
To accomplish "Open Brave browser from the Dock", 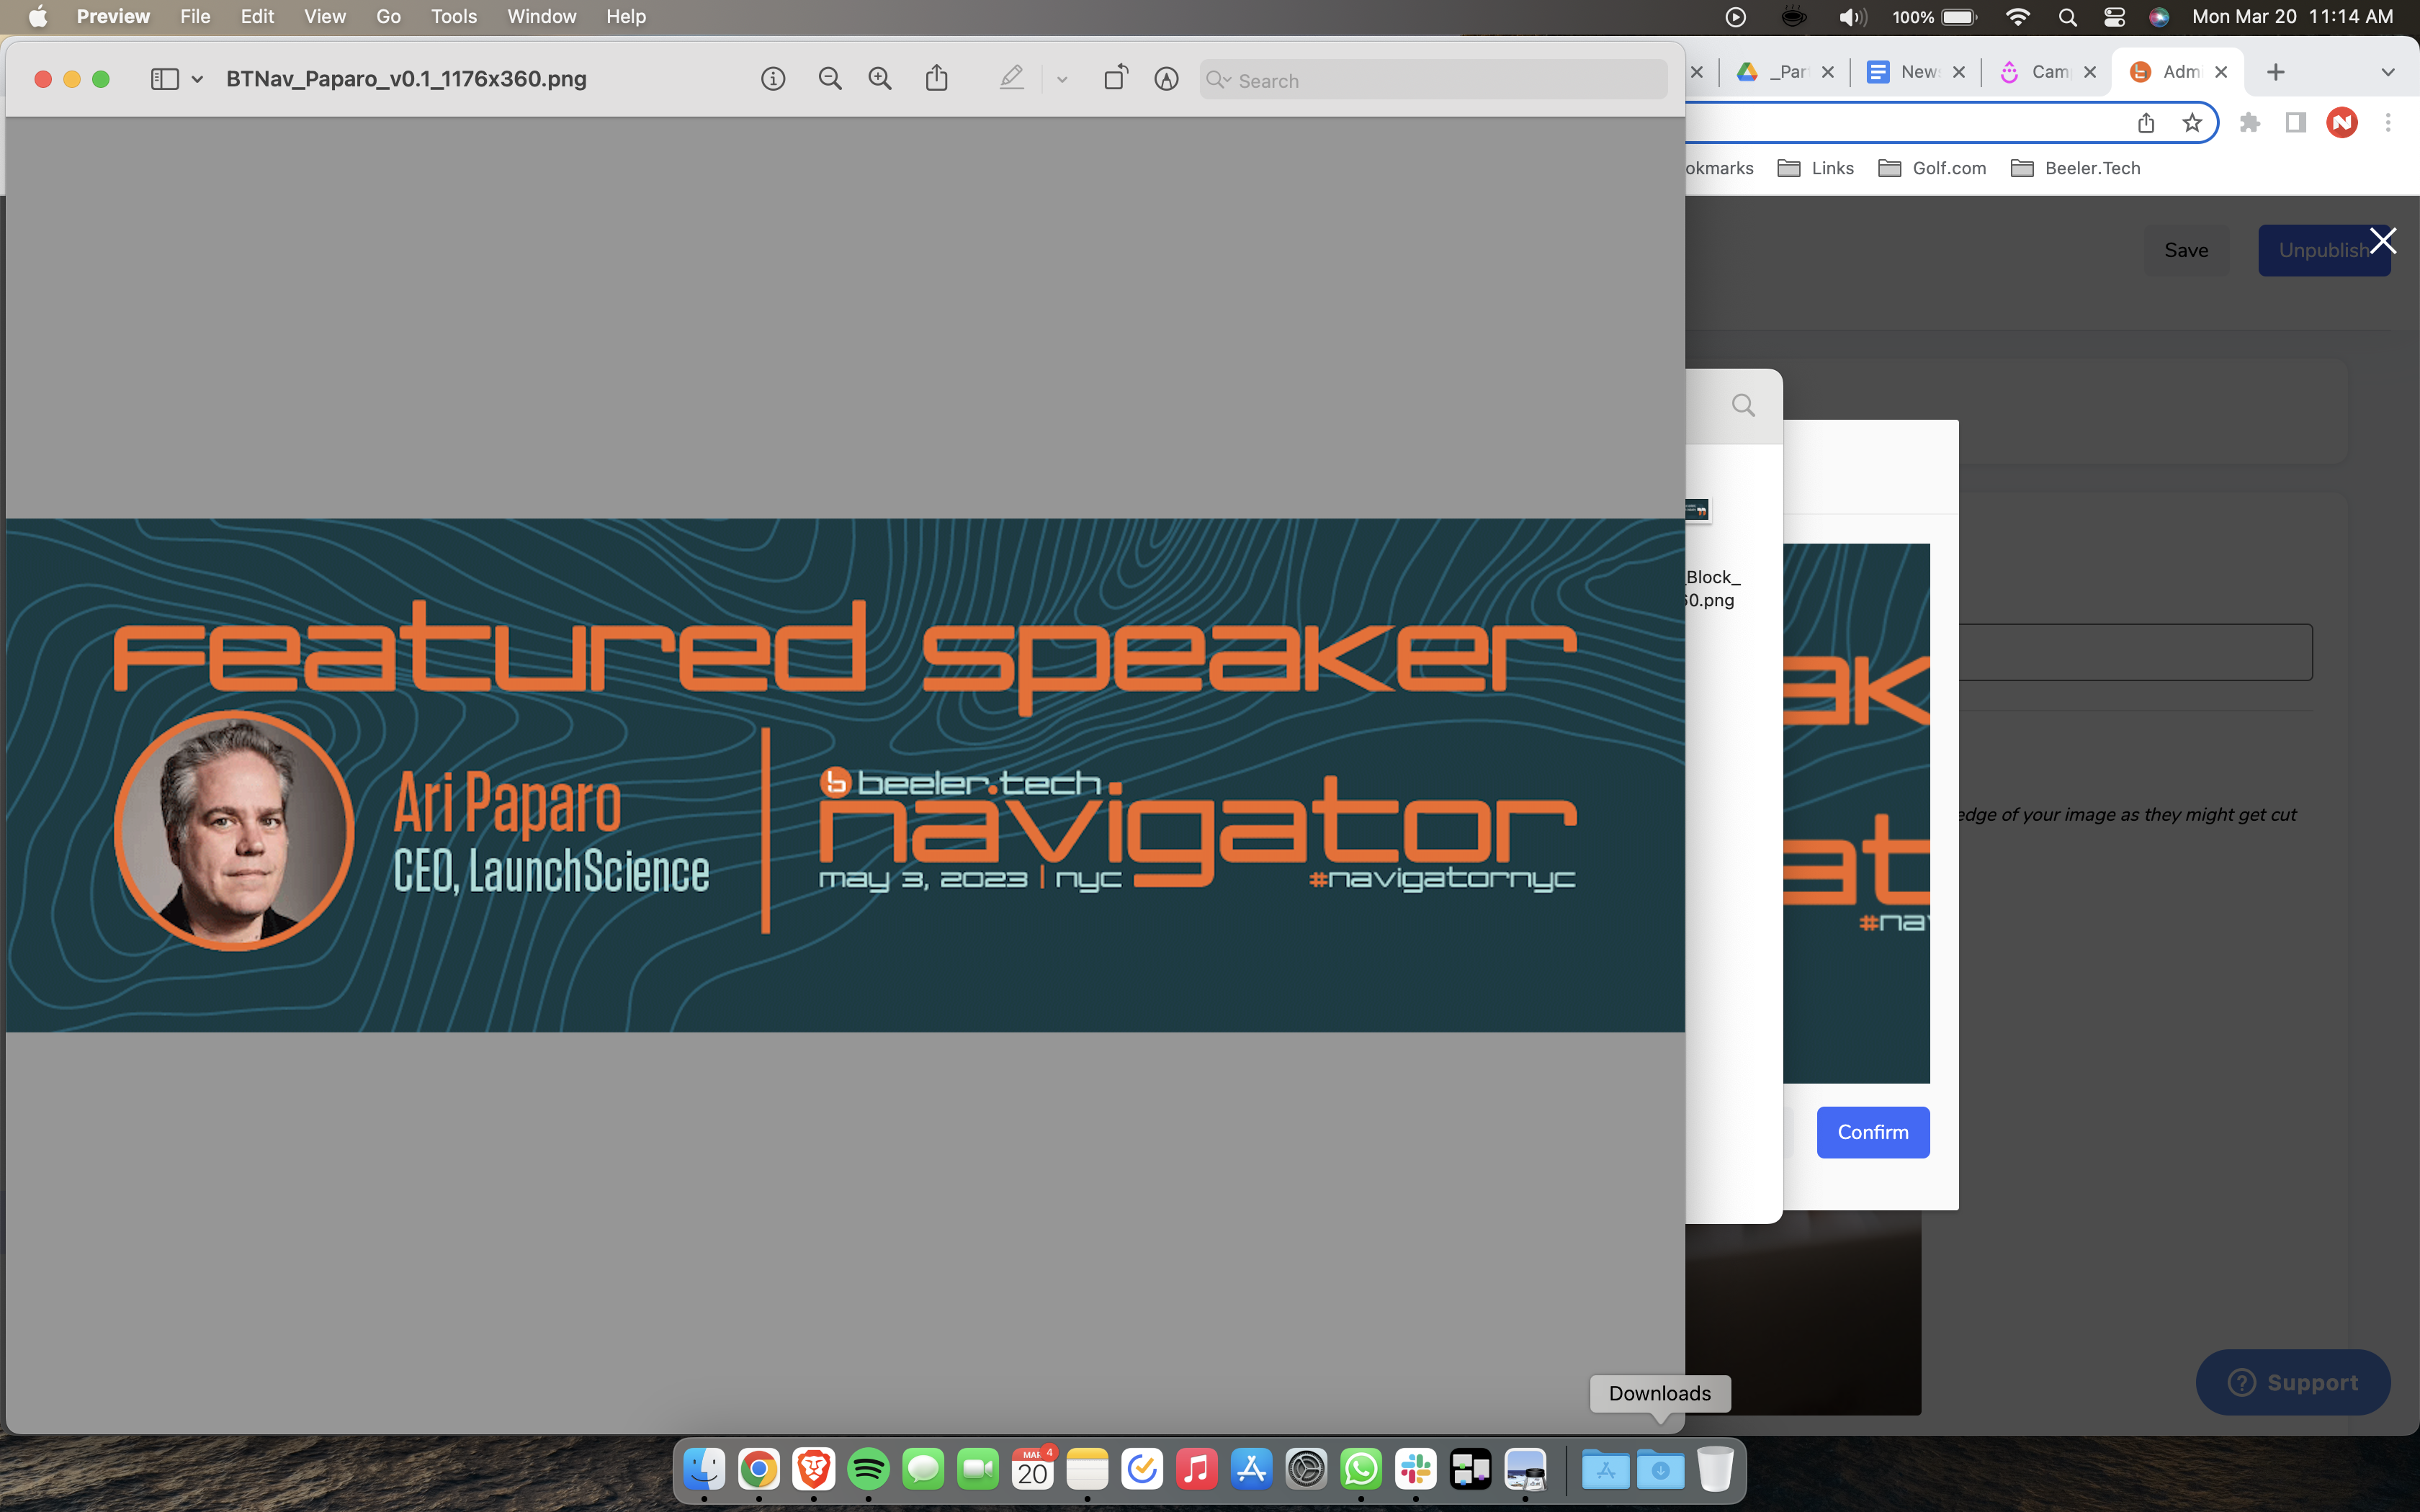I will tap(814, 1469).
